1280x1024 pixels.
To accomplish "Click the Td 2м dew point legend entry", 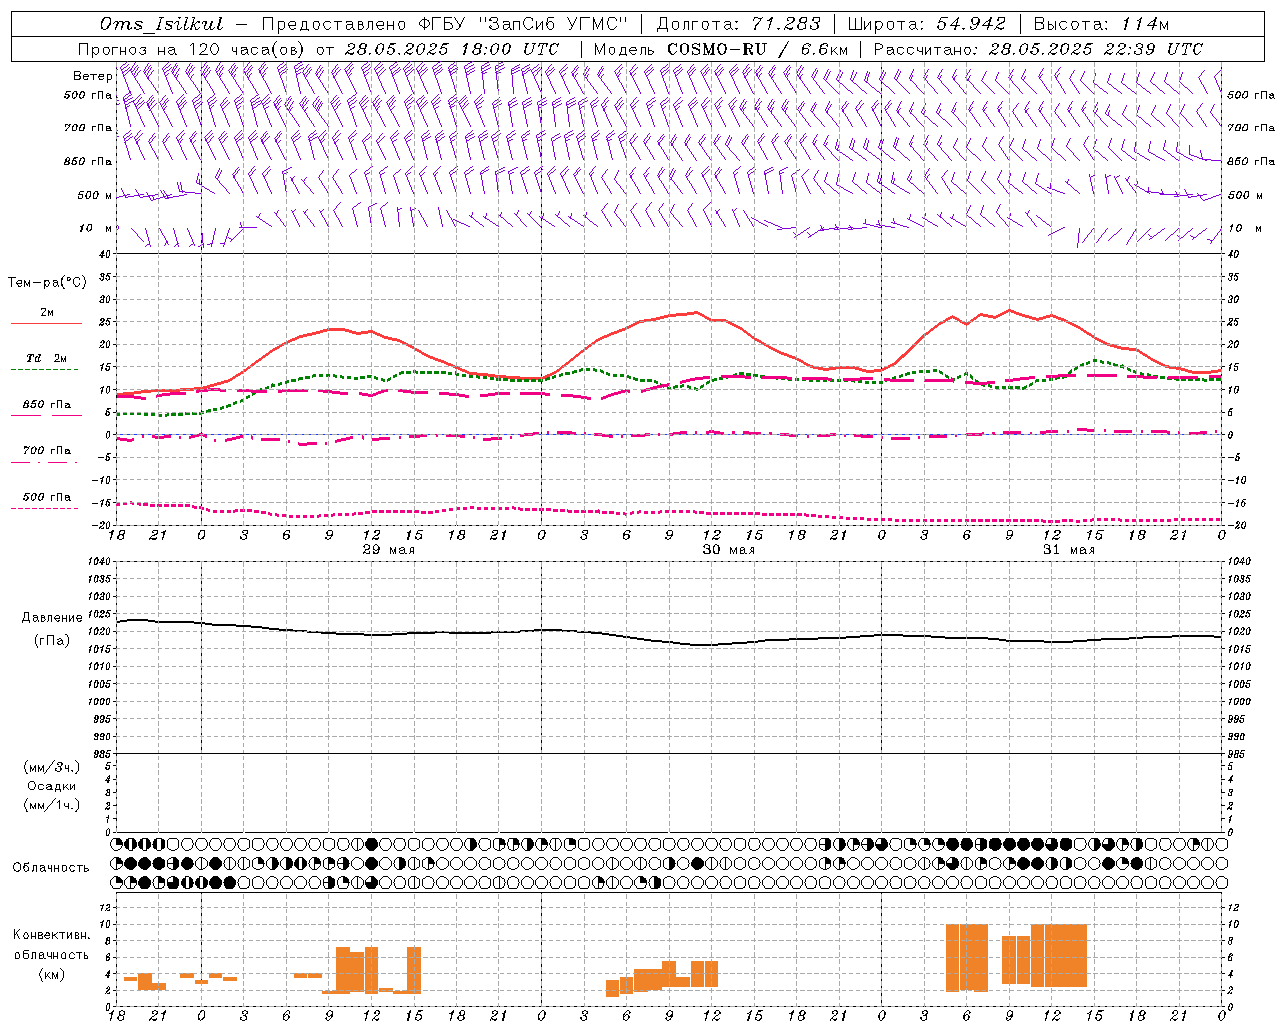I will pyautogui.click(x=47, y=358).
